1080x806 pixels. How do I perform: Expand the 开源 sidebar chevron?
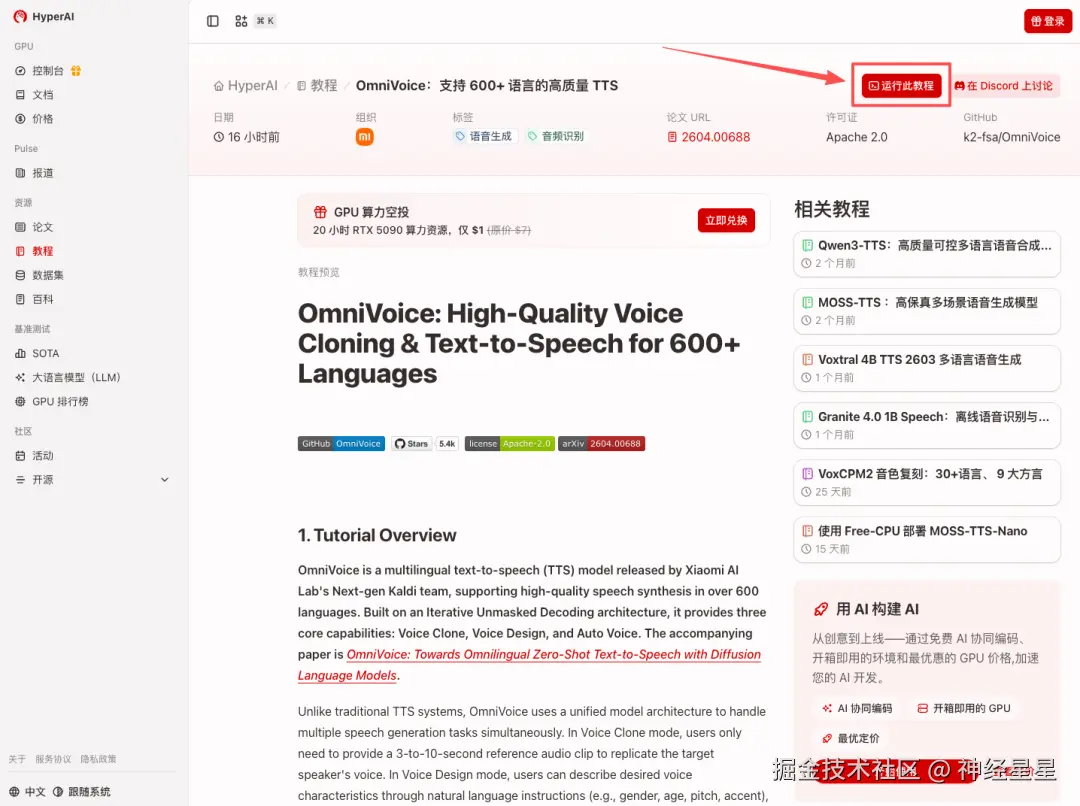pos(165,480)
